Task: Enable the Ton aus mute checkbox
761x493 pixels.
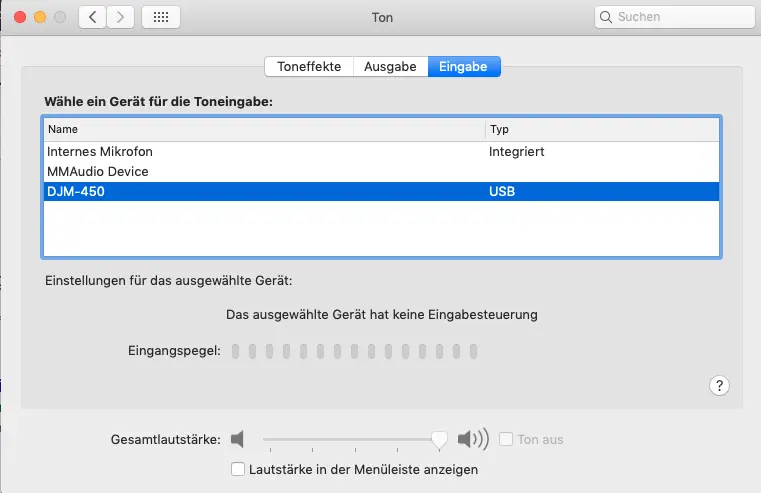Action: coord(507,439)
